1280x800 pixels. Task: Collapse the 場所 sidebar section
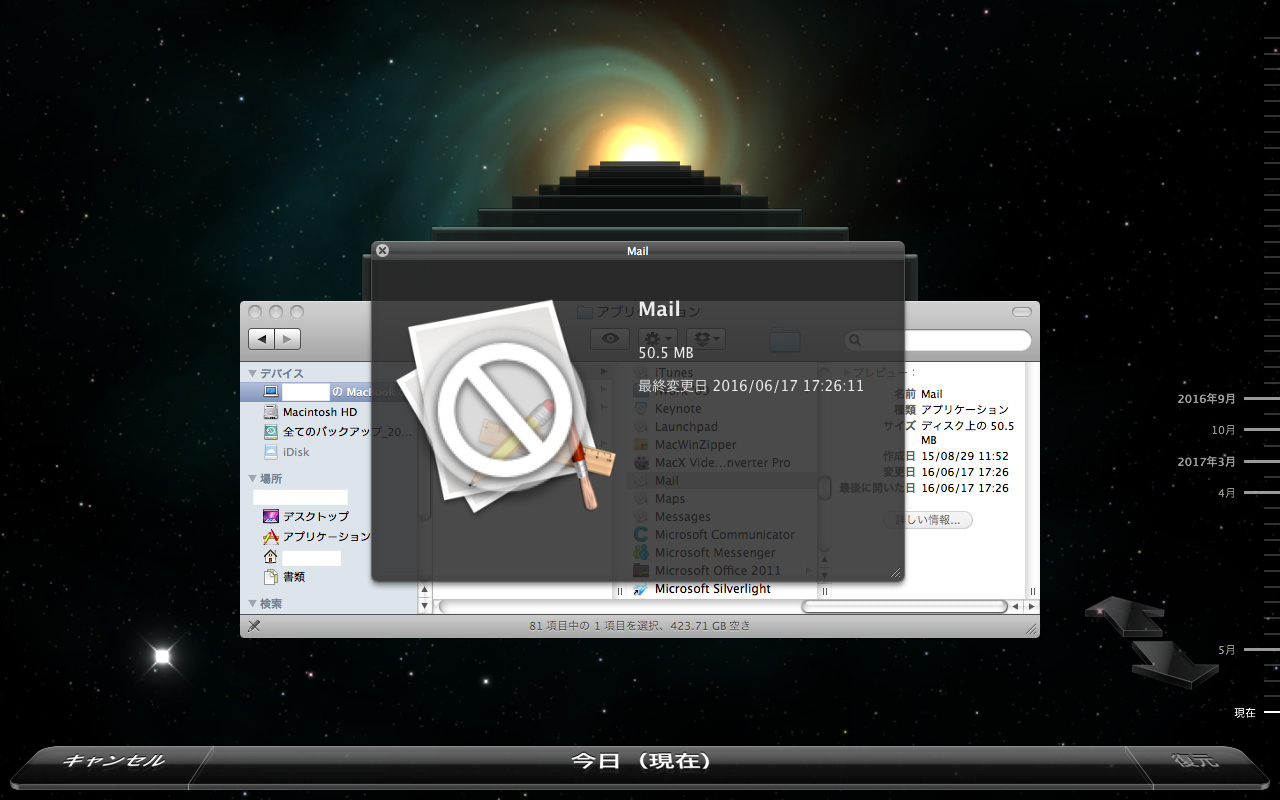coord(253,479)
